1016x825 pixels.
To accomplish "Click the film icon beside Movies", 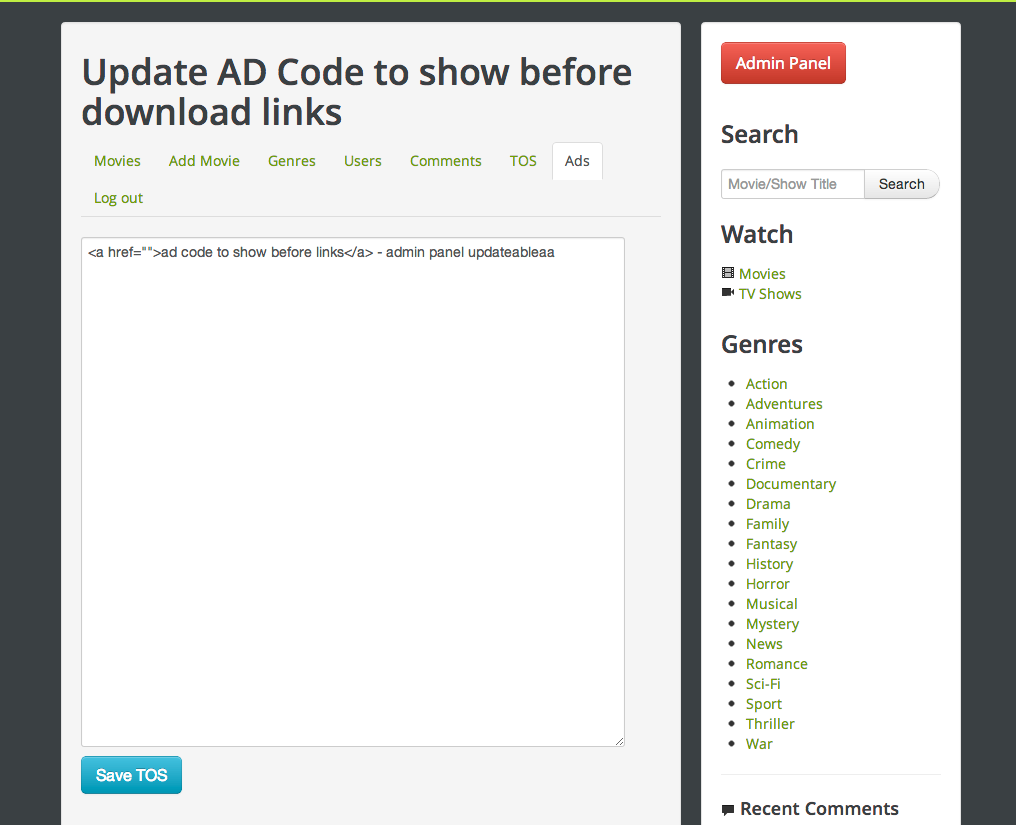I will pos(727,273).
